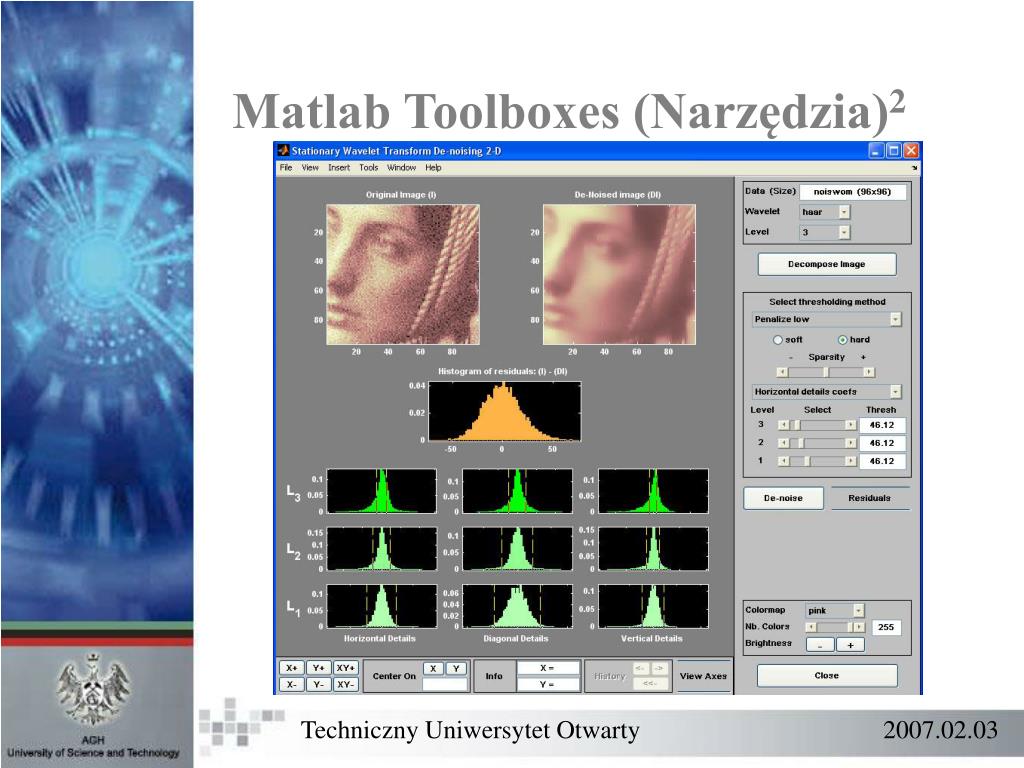
Task: Open the View menu
Action: pyautogui.click(x=310, y=168)
